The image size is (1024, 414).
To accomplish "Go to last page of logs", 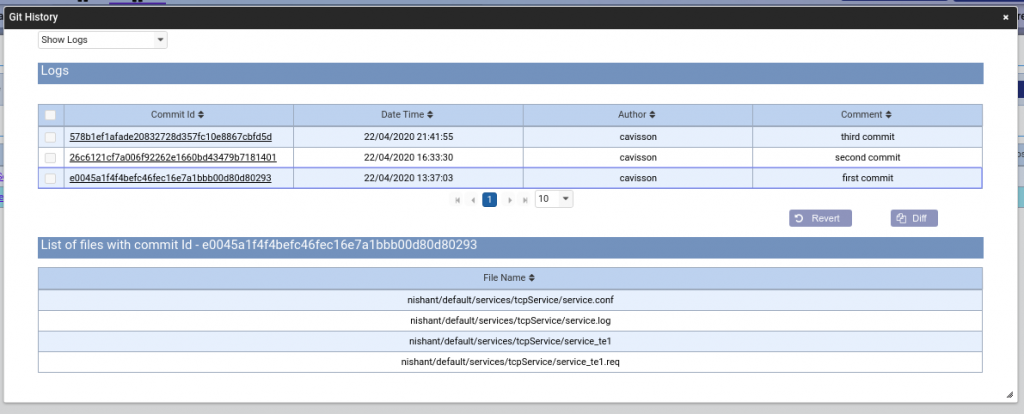I will (525, 200).
